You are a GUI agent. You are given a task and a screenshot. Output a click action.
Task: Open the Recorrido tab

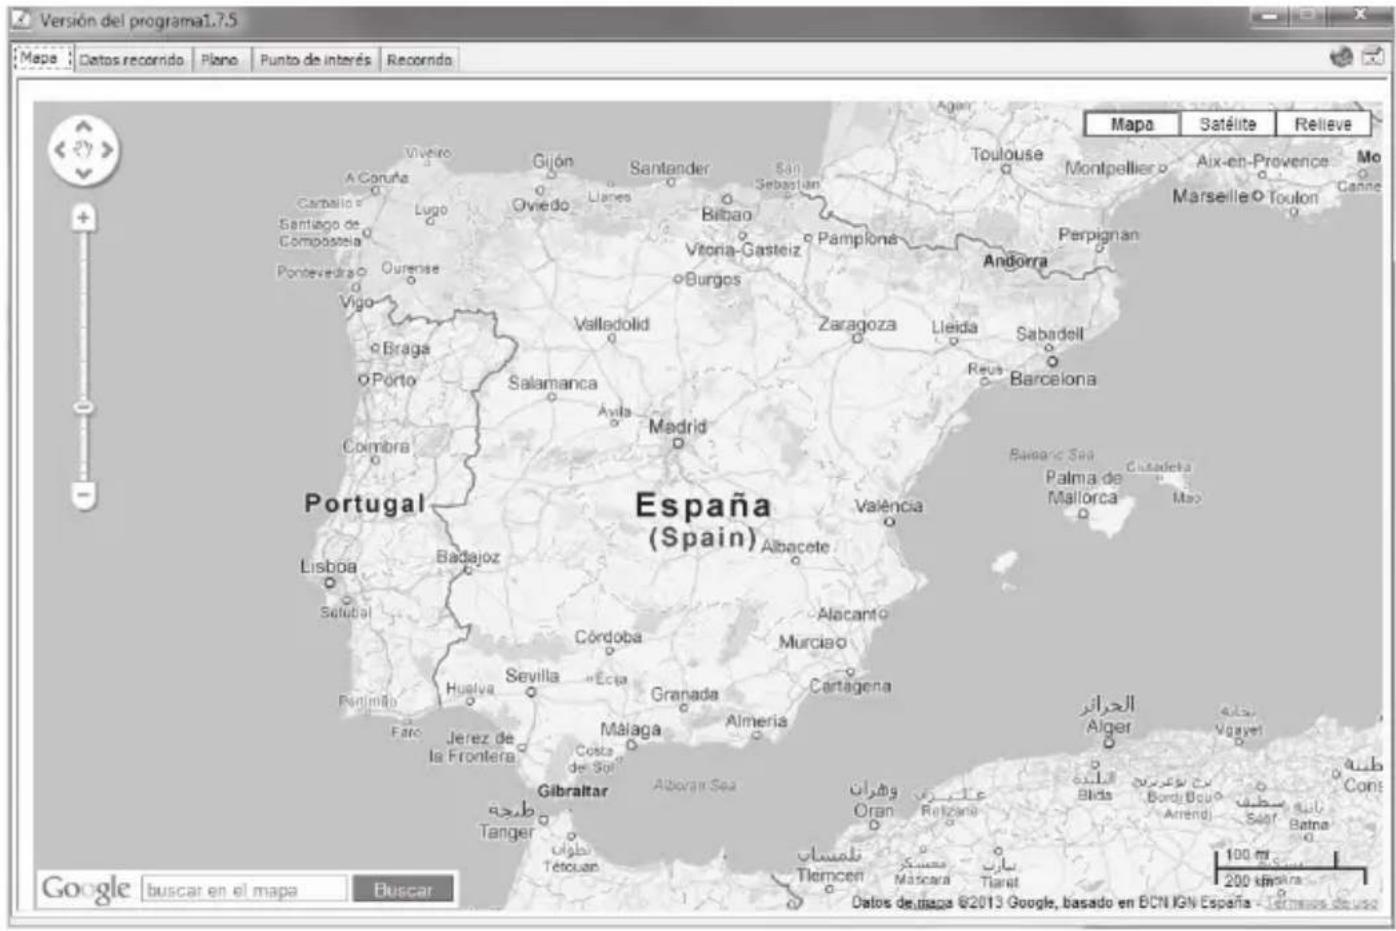click(x=419, y=59)
